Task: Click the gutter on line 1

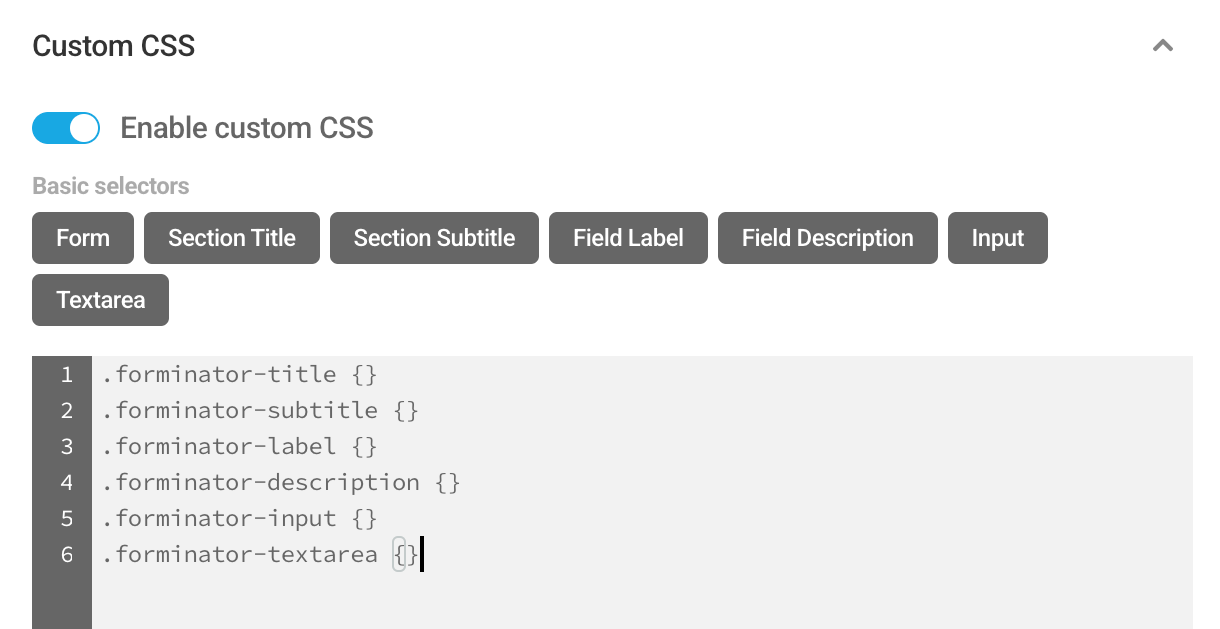Action: (66, 374)
